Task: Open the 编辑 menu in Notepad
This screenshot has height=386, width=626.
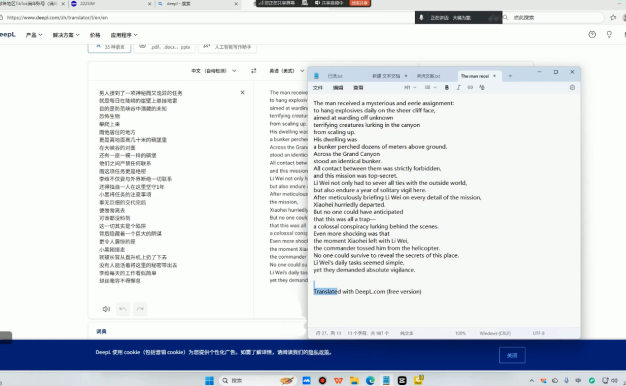Action: [x=338, y=87]
